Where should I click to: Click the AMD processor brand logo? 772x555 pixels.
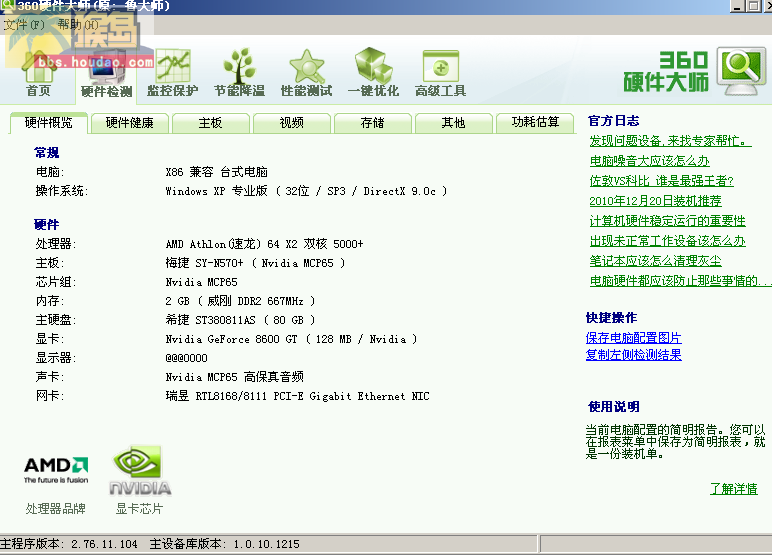pos(56,470)
